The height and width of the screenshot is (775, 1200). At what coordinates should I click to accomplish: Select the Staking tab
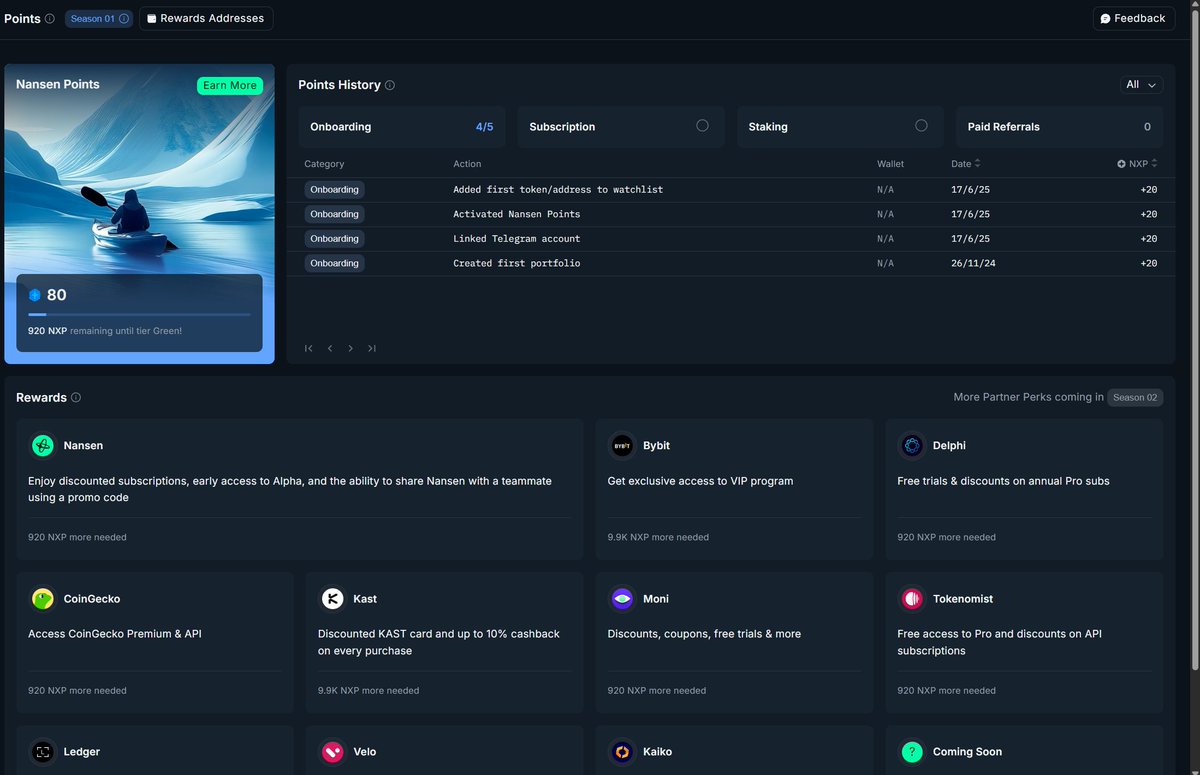click(840, 127)
